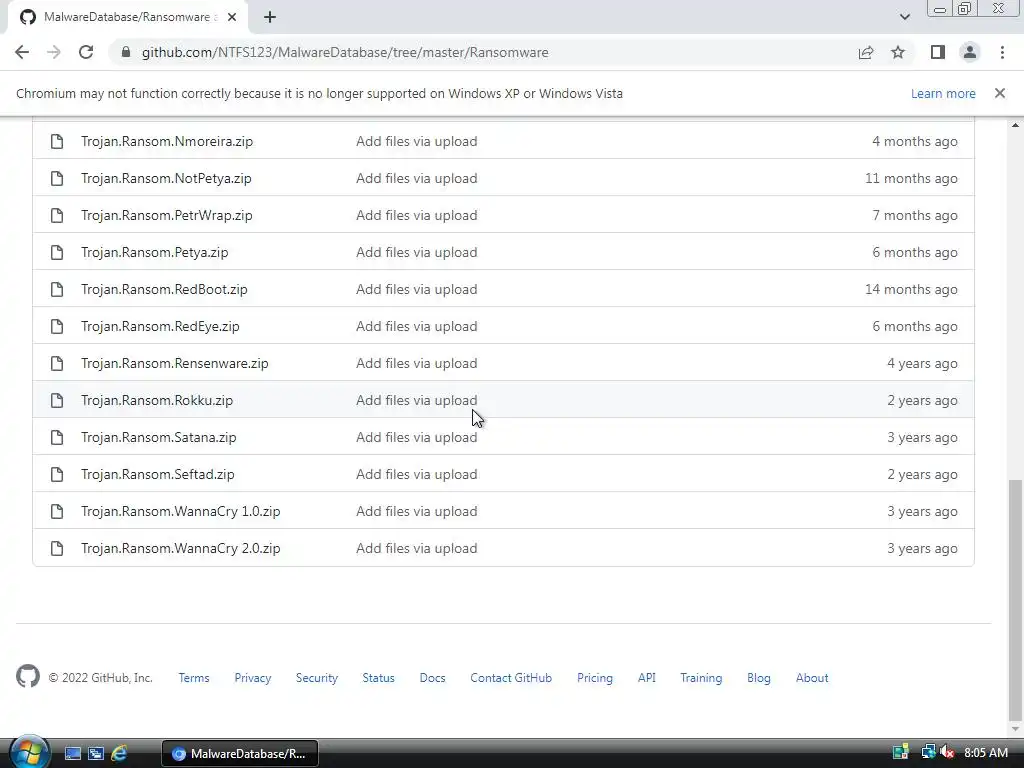Click the share page icon
Screen dimensions: 1024x768
pyautogui.click(x=866, y=52)
